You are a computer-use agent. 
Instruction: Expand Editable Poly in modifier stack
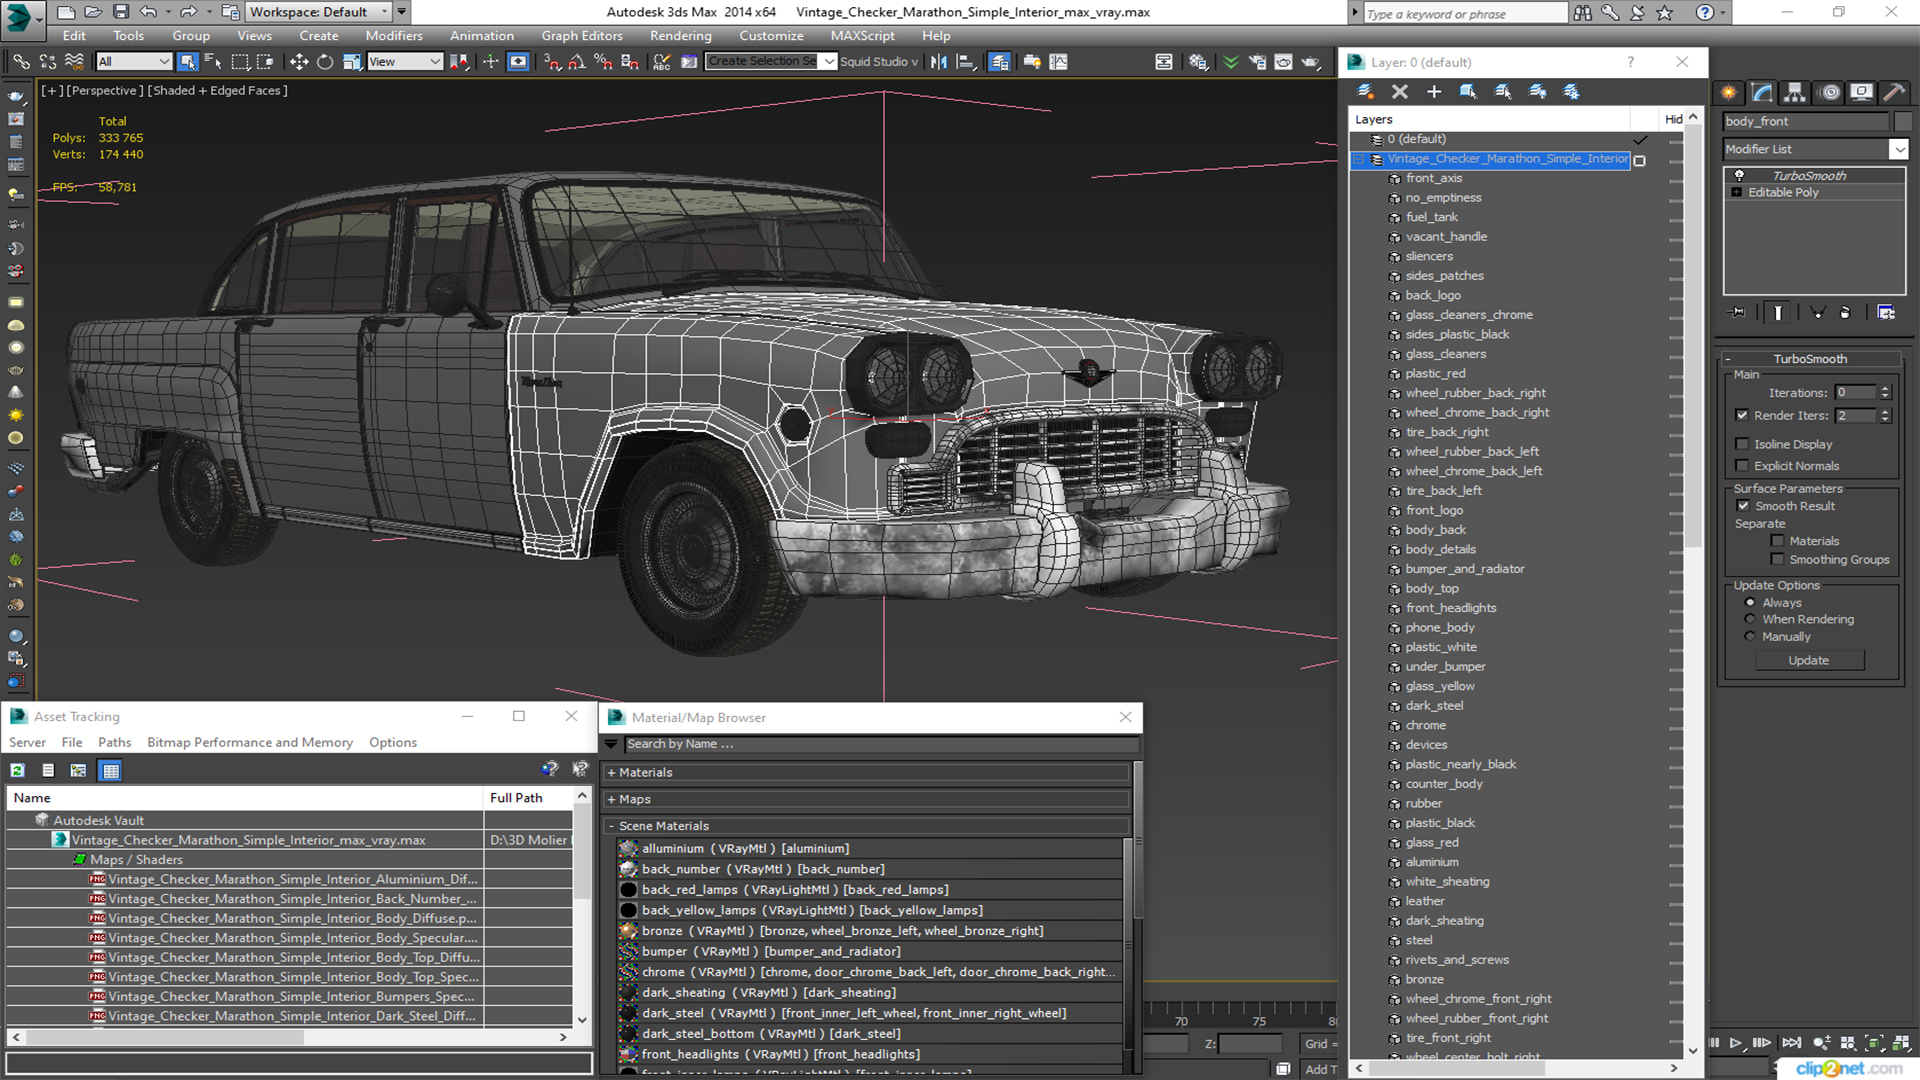pyautogui.click(x=1737, y=192)
